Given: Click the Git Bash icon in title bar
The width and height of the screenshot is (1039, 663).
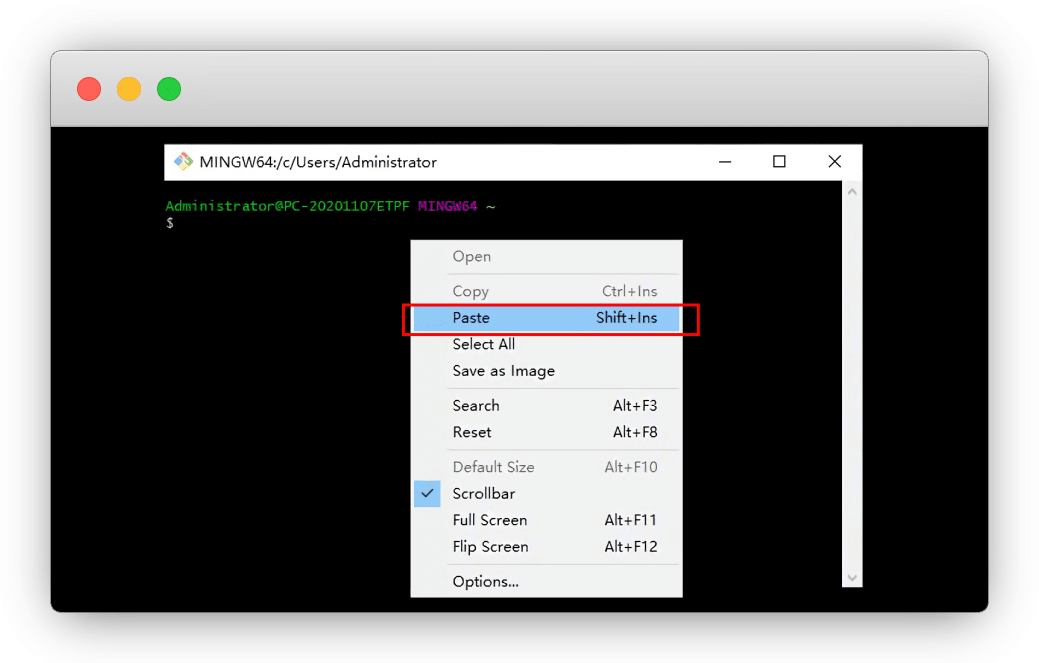Looking at the screenshot, I should coord(183,162).
